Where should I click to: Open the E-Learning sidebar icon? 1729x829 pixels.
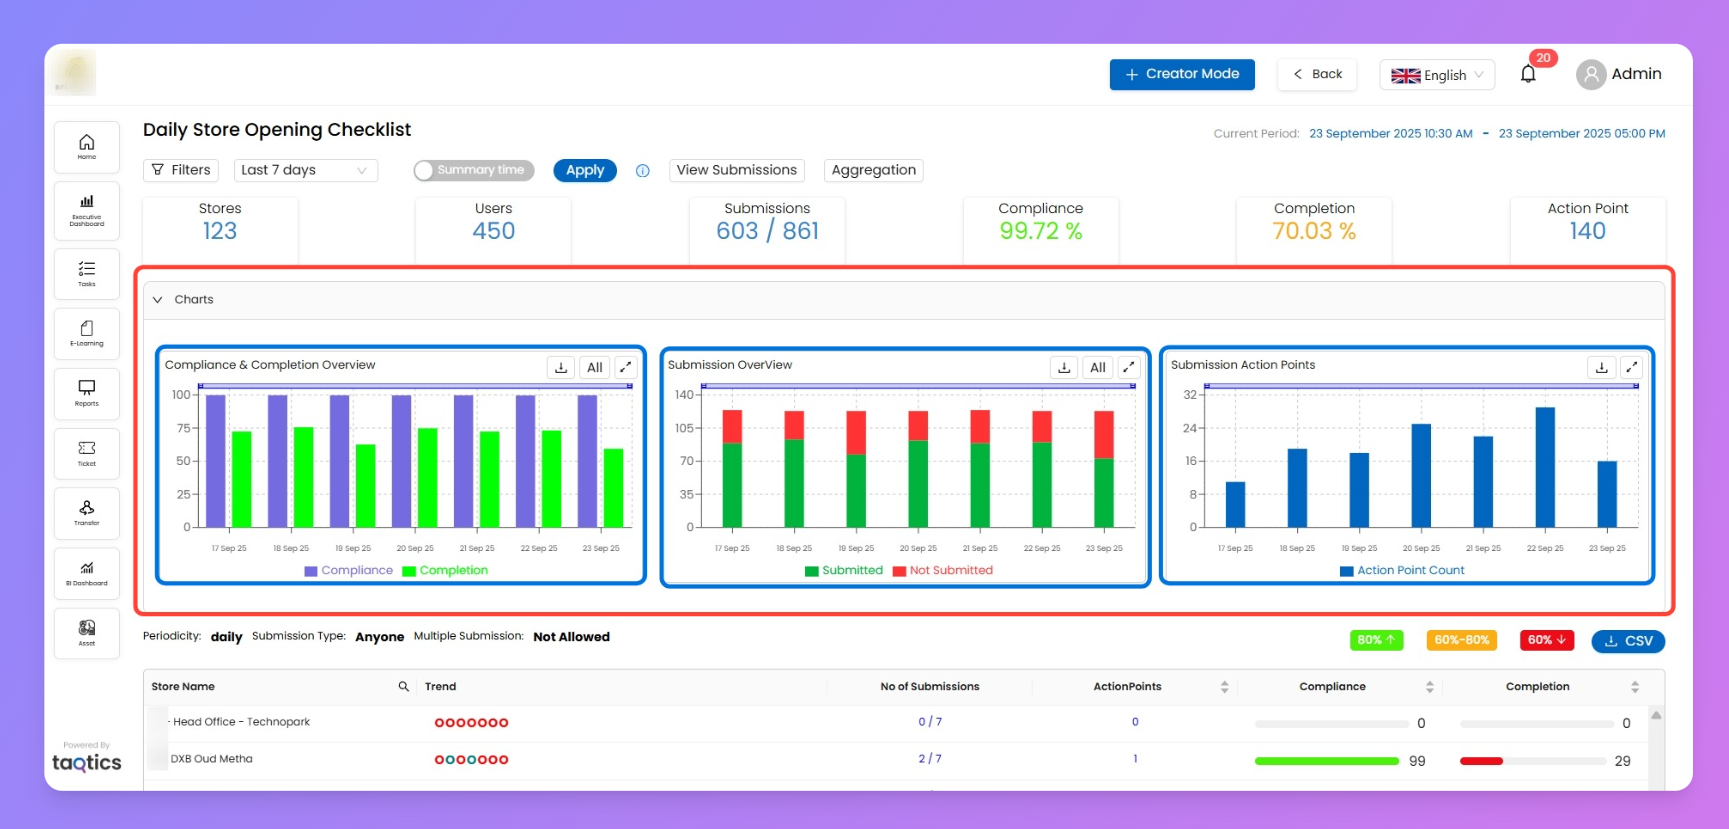[x=87, y=333]
